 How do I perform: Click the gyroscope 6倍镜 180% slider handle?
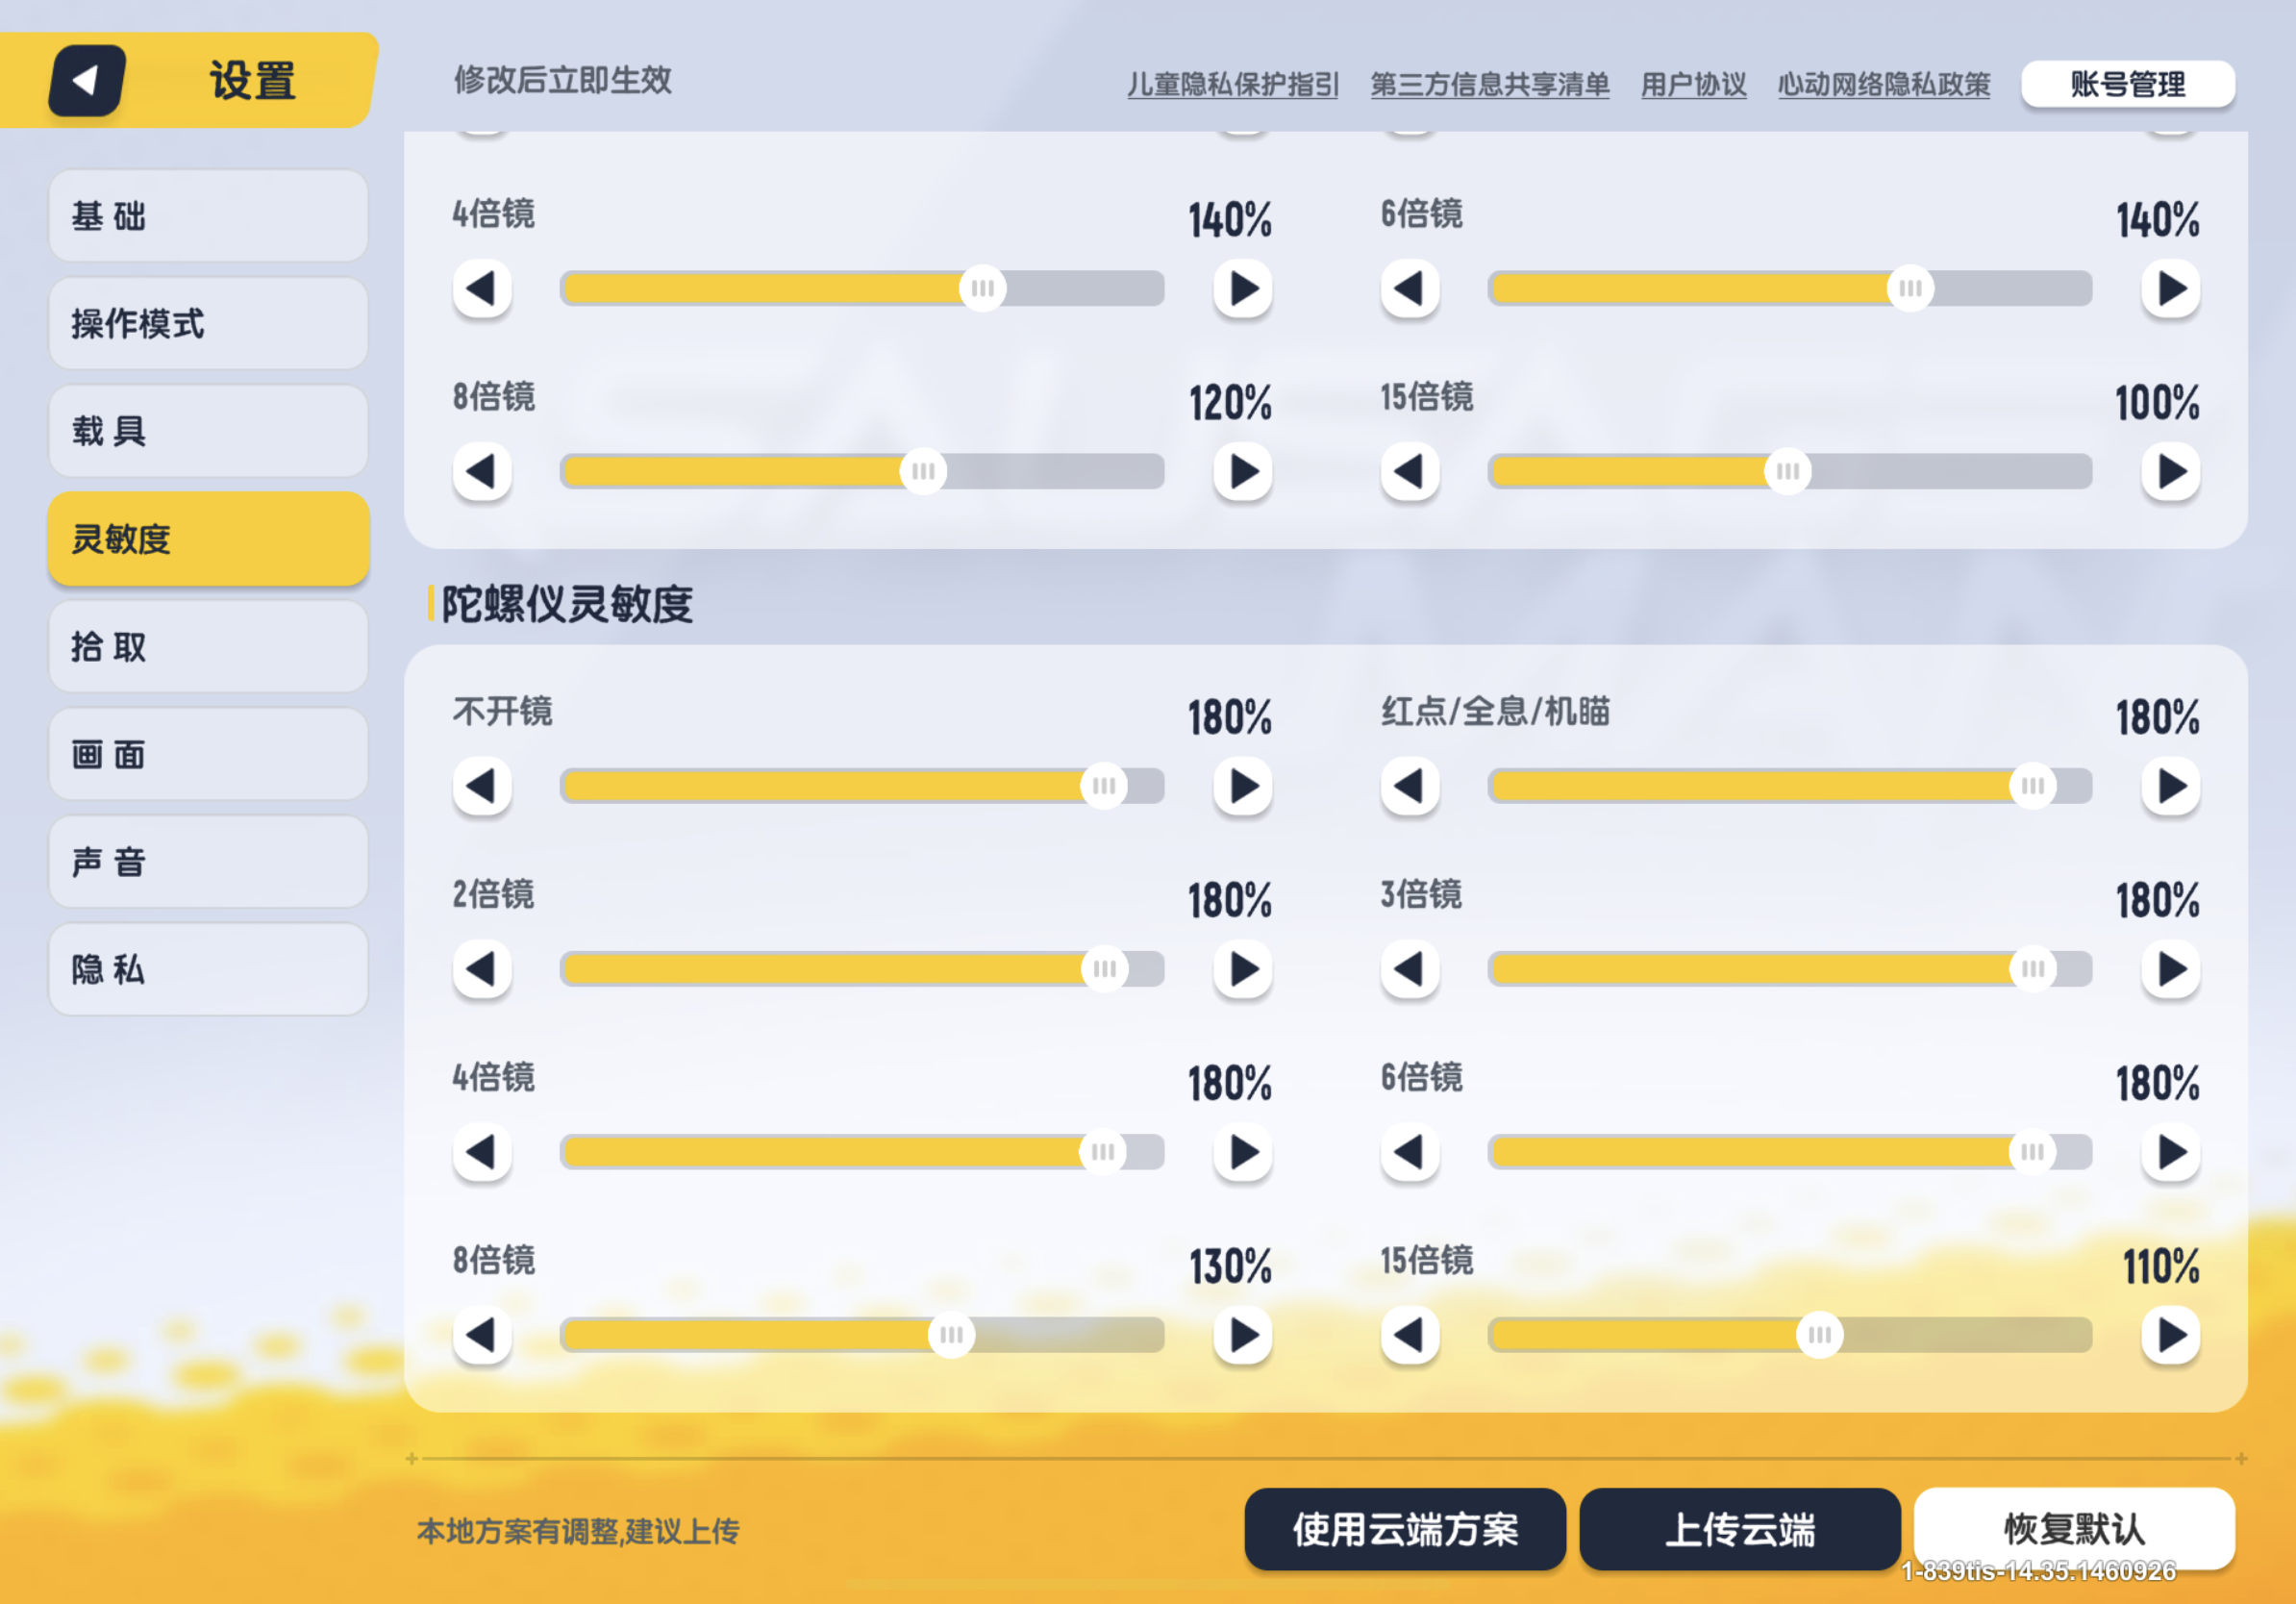2033,1152
